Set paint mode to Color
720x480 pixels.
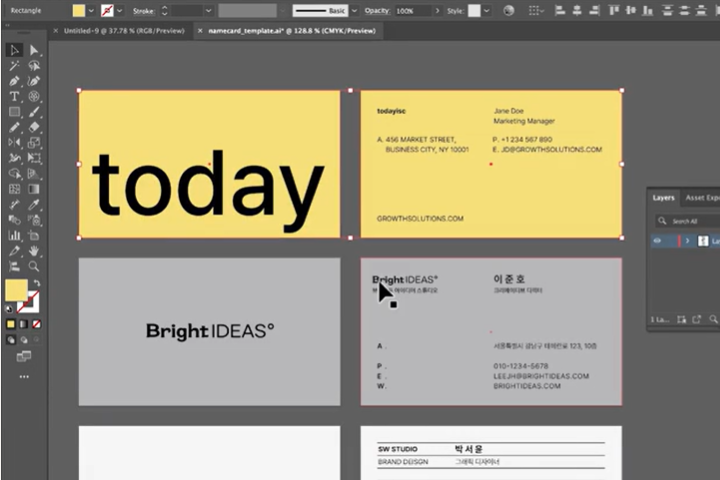tap(11, 324)
